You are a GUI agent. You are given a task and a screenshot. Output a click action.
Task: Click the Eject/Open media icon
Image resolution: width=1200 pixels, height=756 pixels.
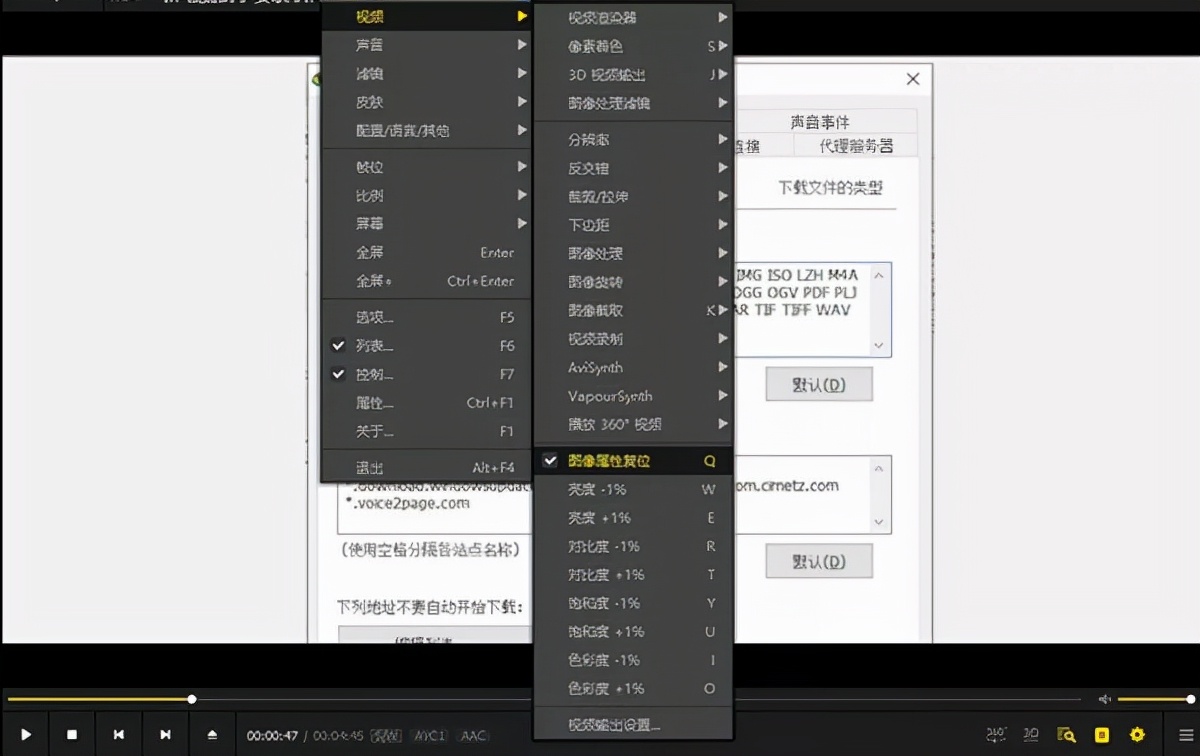[211, 735]
